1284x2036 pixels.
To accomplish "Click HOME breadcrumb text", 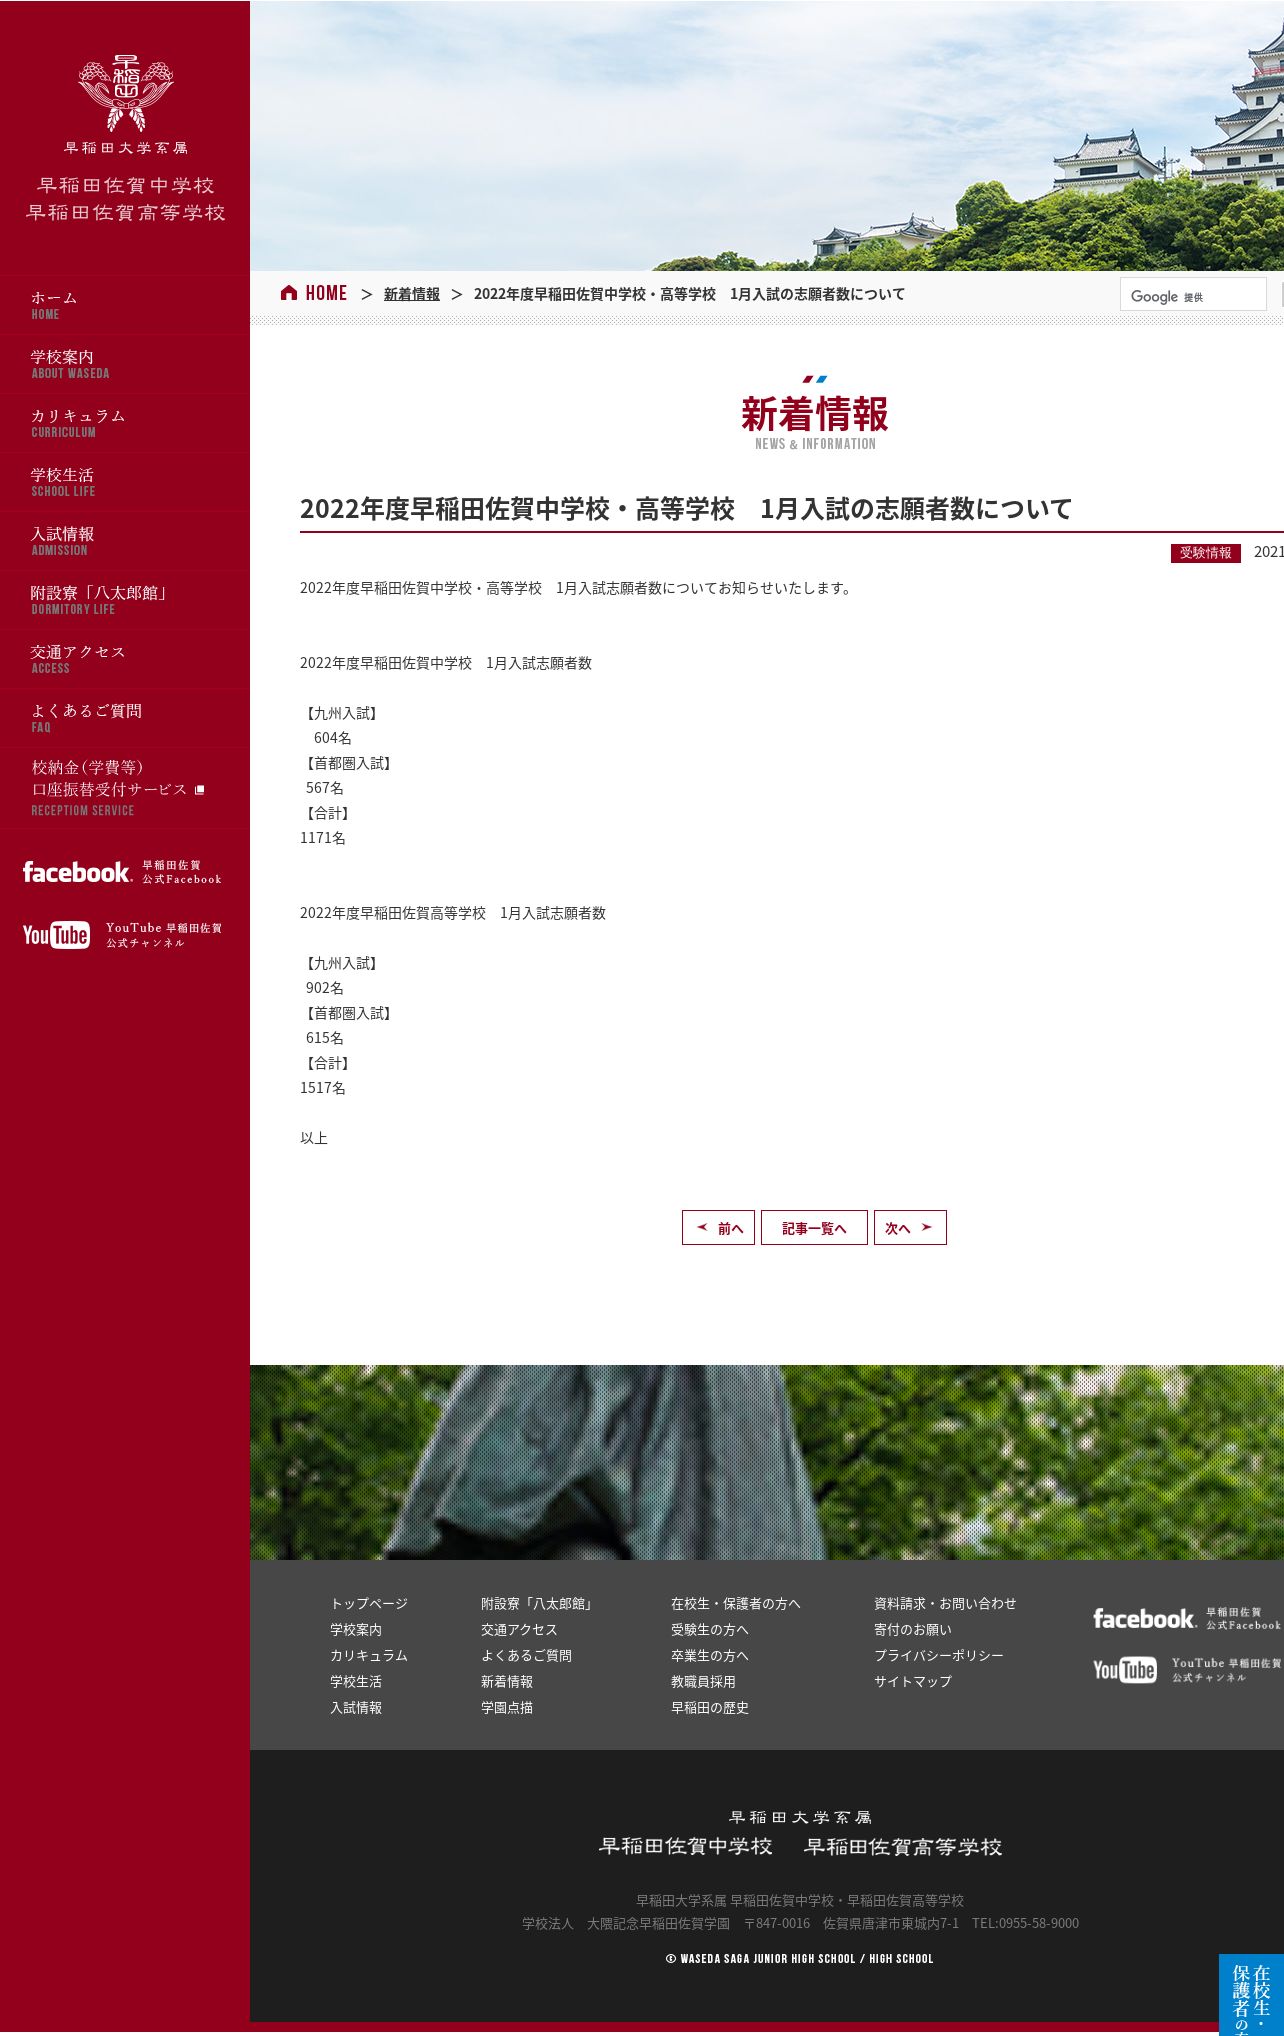I will [326, 293].
